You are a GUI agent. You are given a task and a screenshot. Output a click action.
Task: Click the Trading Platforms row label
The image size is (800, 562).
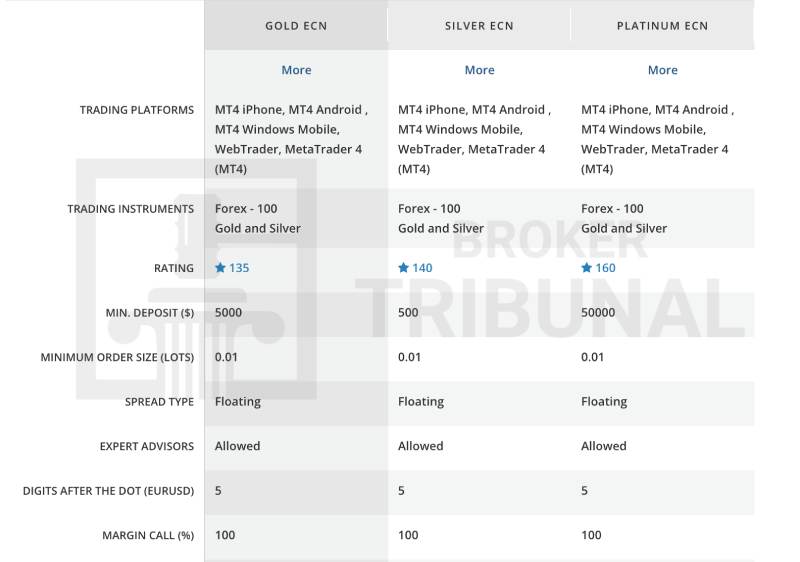[x=137, y=110]
